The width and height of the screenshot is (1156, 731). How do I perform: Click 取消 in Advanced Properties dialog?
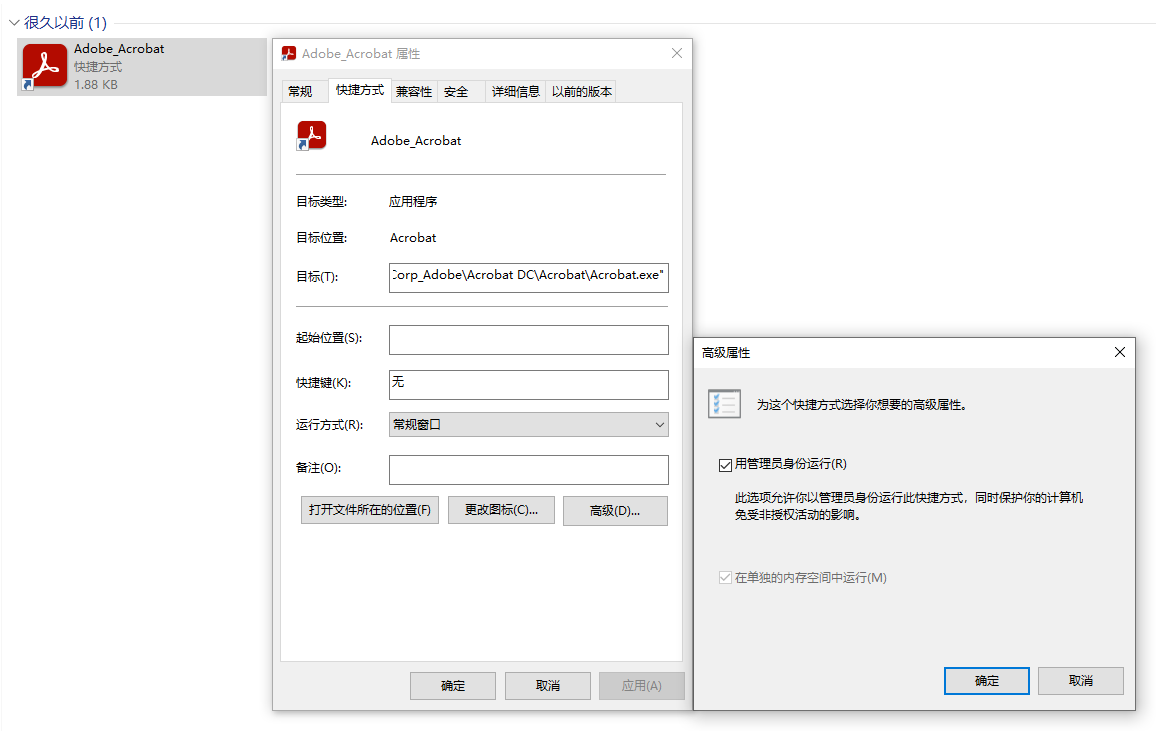(1081, 681)
